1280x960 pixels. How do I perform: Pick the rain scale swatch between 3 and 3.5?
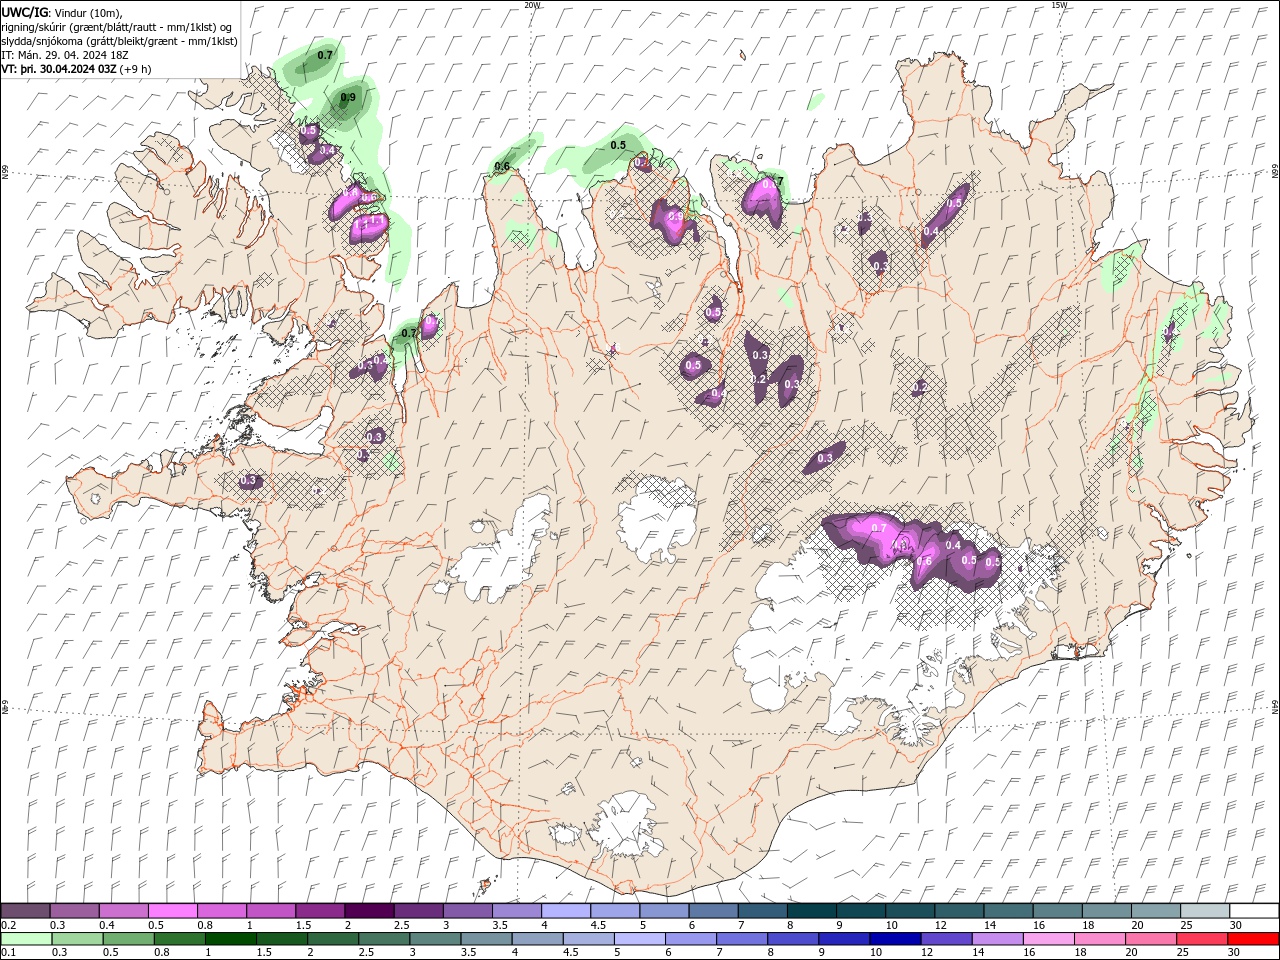pyautogui.click(x=434, y=939)
